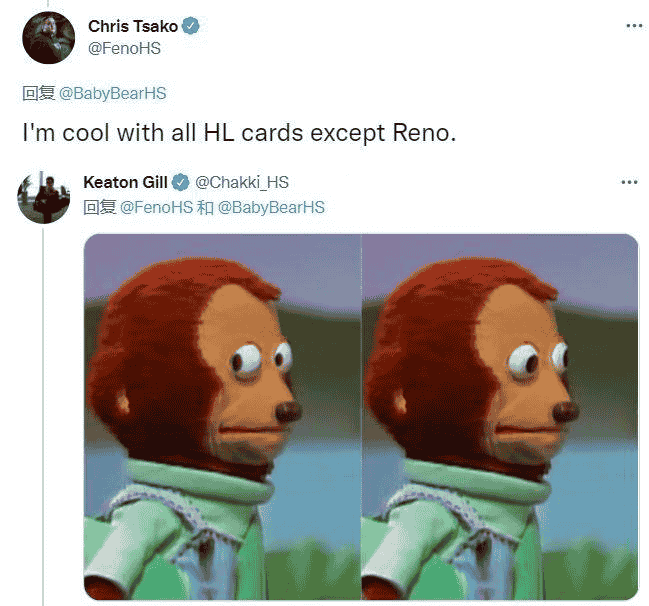Image resolution: width=649 pixels, height=606 pixels.
Task: Open the @FenoHS handle under Chris Tsako
Action: 124,48
